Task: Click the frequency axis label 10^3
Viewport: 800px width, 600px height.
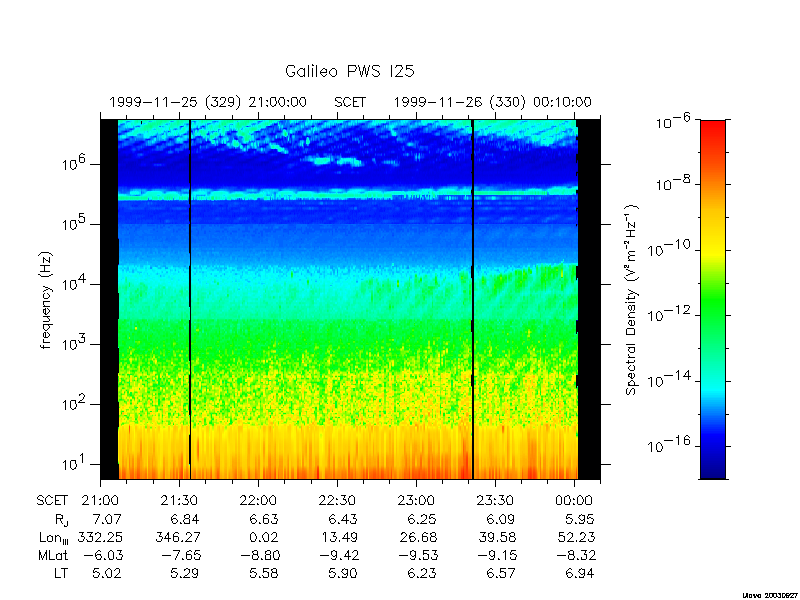Action: click(75, 344)
